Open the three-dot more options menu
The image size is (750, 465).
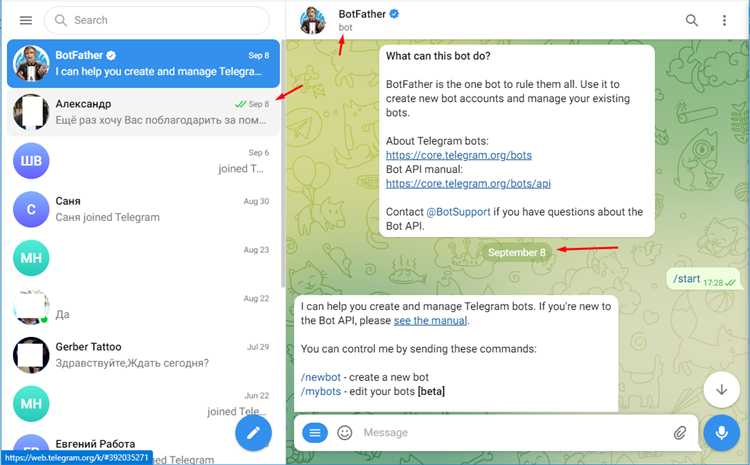[x=724, y=20]
